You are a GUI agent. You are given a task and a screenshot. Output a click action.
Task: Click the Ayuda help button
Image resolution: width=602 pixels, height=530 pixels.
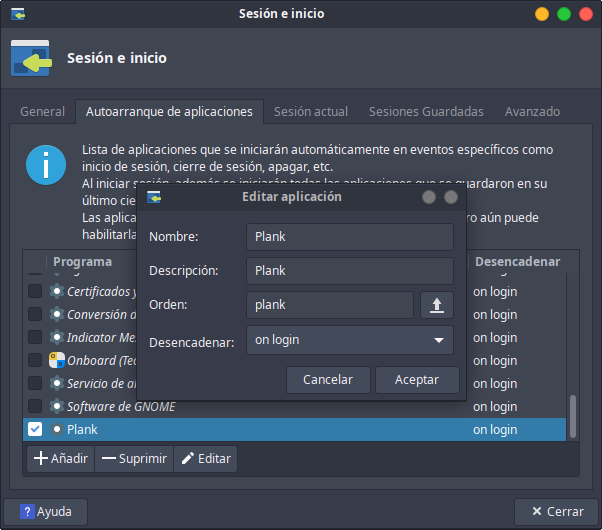point(46,512)
